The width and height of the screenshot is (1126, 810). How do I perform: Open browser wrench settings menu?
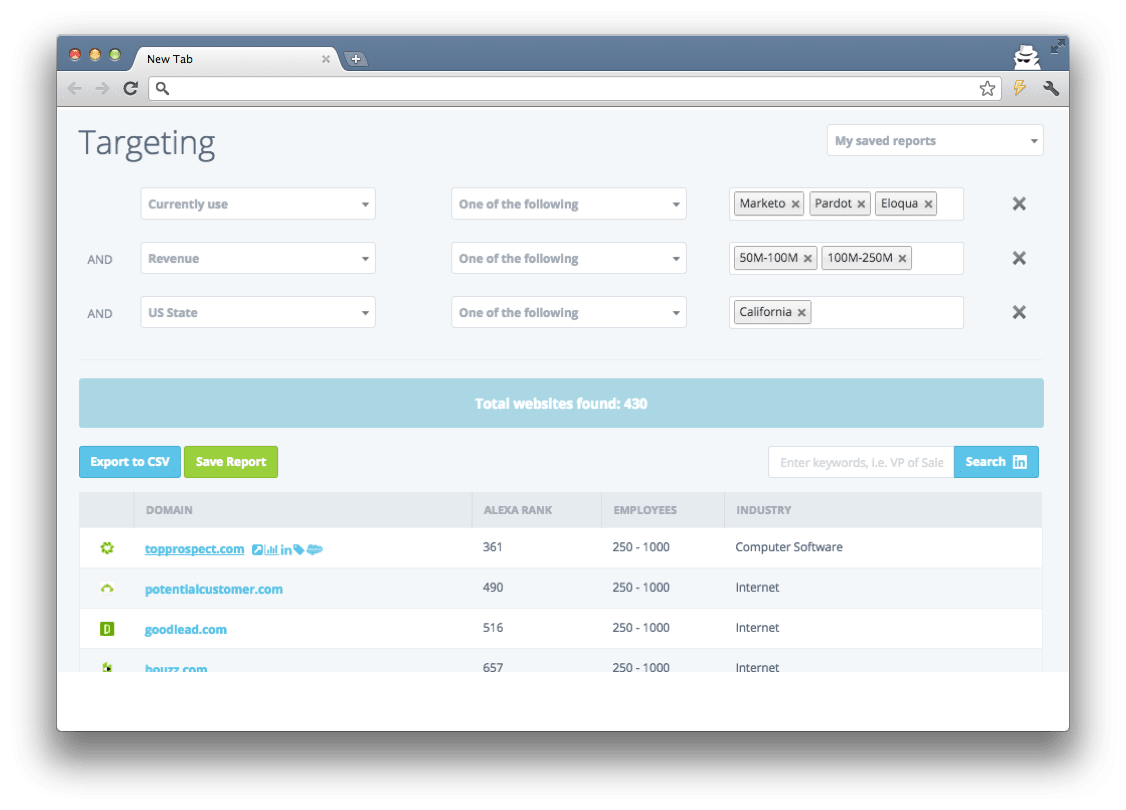1051,88
